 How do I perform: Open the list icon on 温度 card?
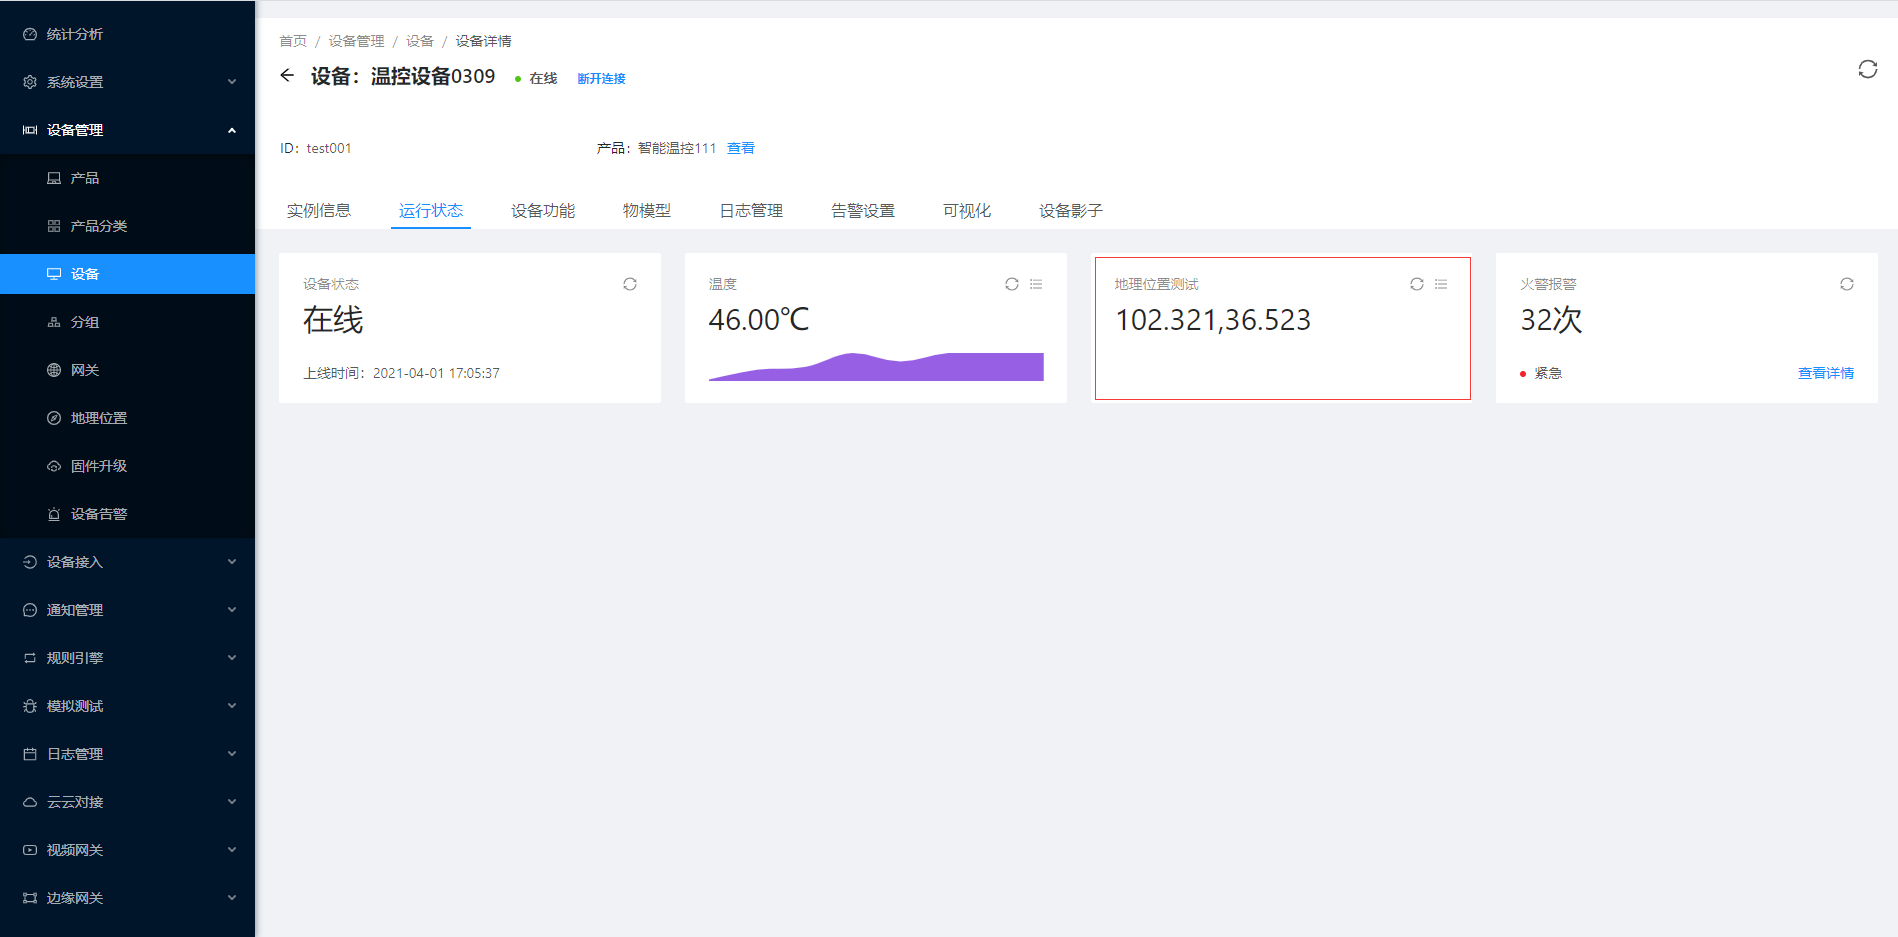point(1036,284)
